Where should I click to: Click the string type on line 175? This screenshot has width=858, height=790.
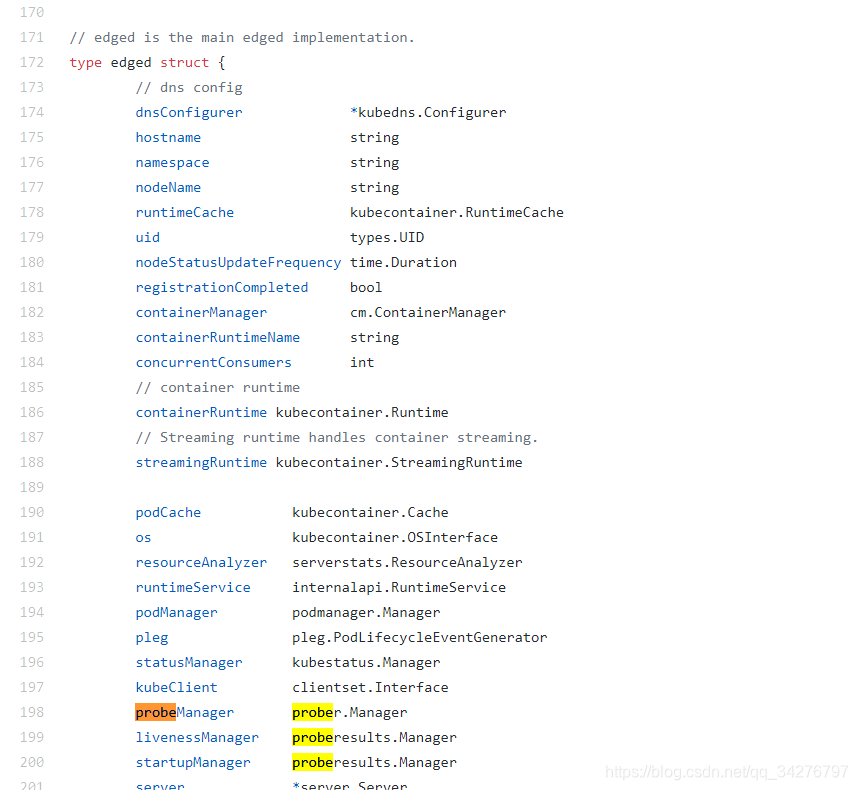(374, 138)
